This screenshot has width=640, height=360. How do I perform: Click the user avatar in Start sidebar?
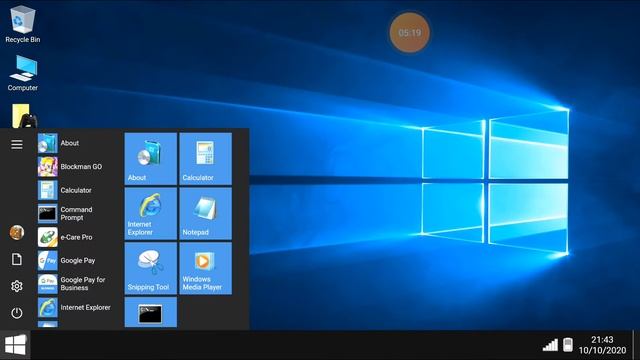(17, 232)
